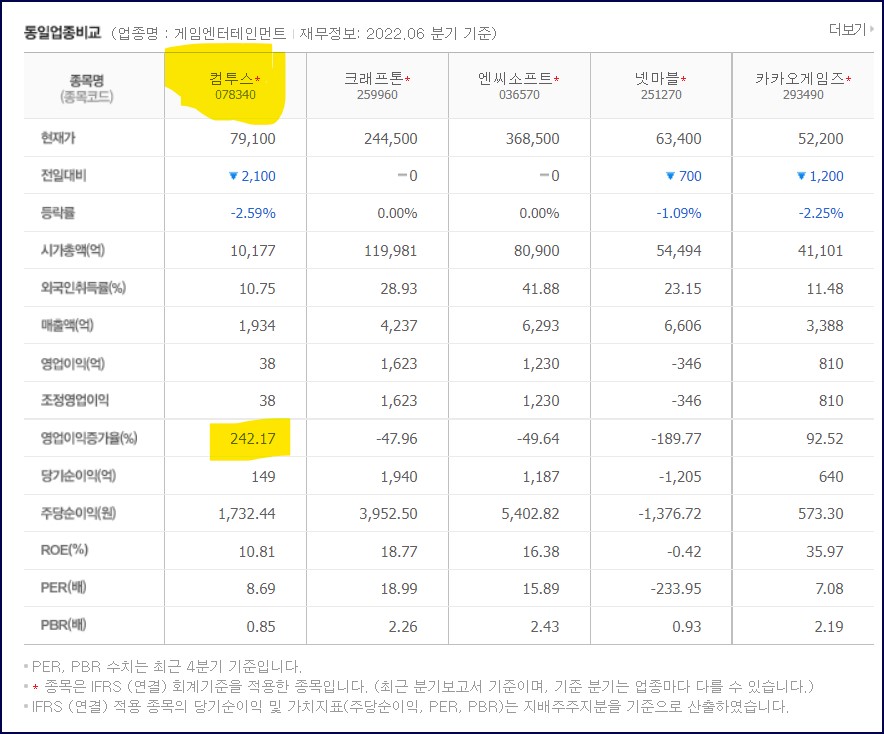
Task: Select the 영업이익증가율(%) row label
Action: pyautogui.click(x=89, y=438)
